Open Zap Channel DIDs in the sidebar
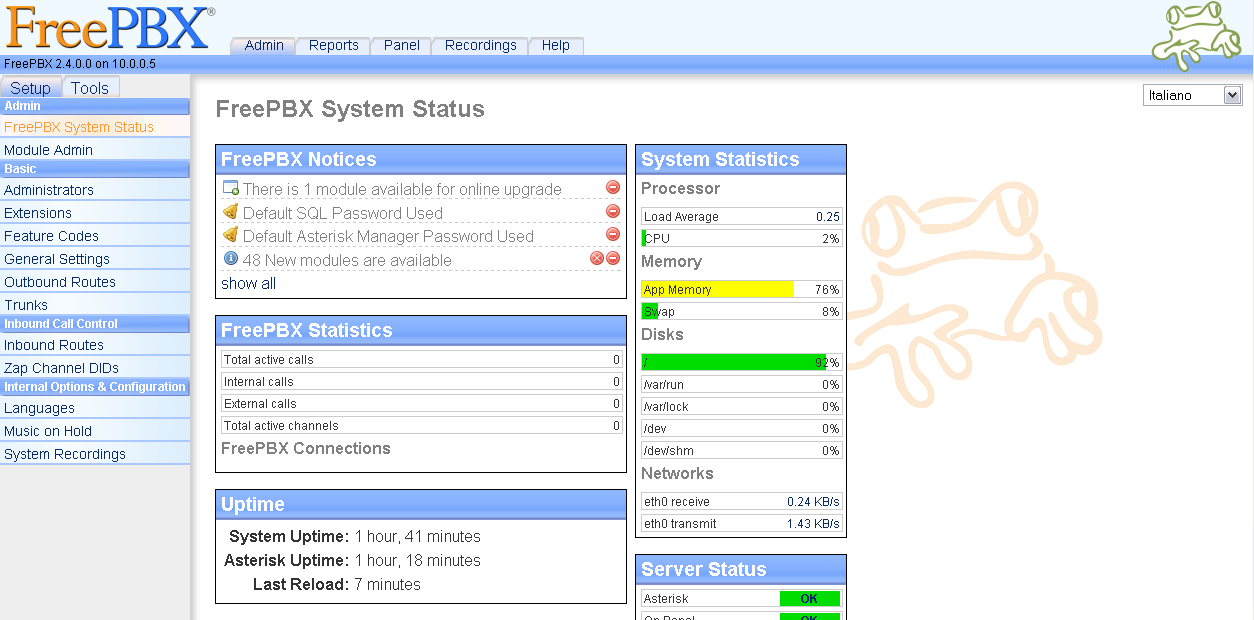 [x=95, y=368]
